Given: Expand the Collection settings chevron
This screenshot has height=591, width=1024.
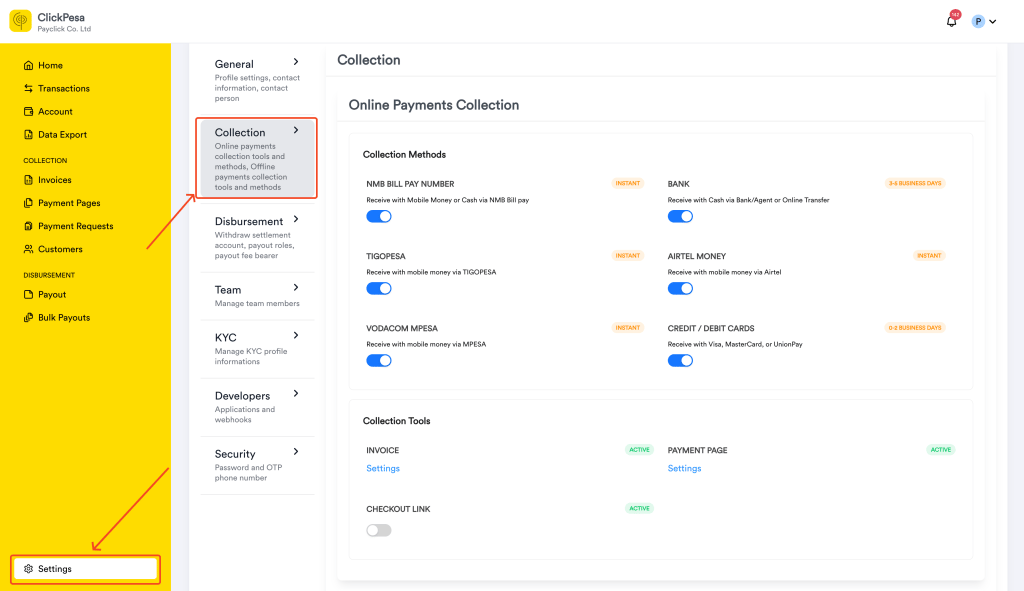Looking at the screenshot, I should [x=296, y=130].
